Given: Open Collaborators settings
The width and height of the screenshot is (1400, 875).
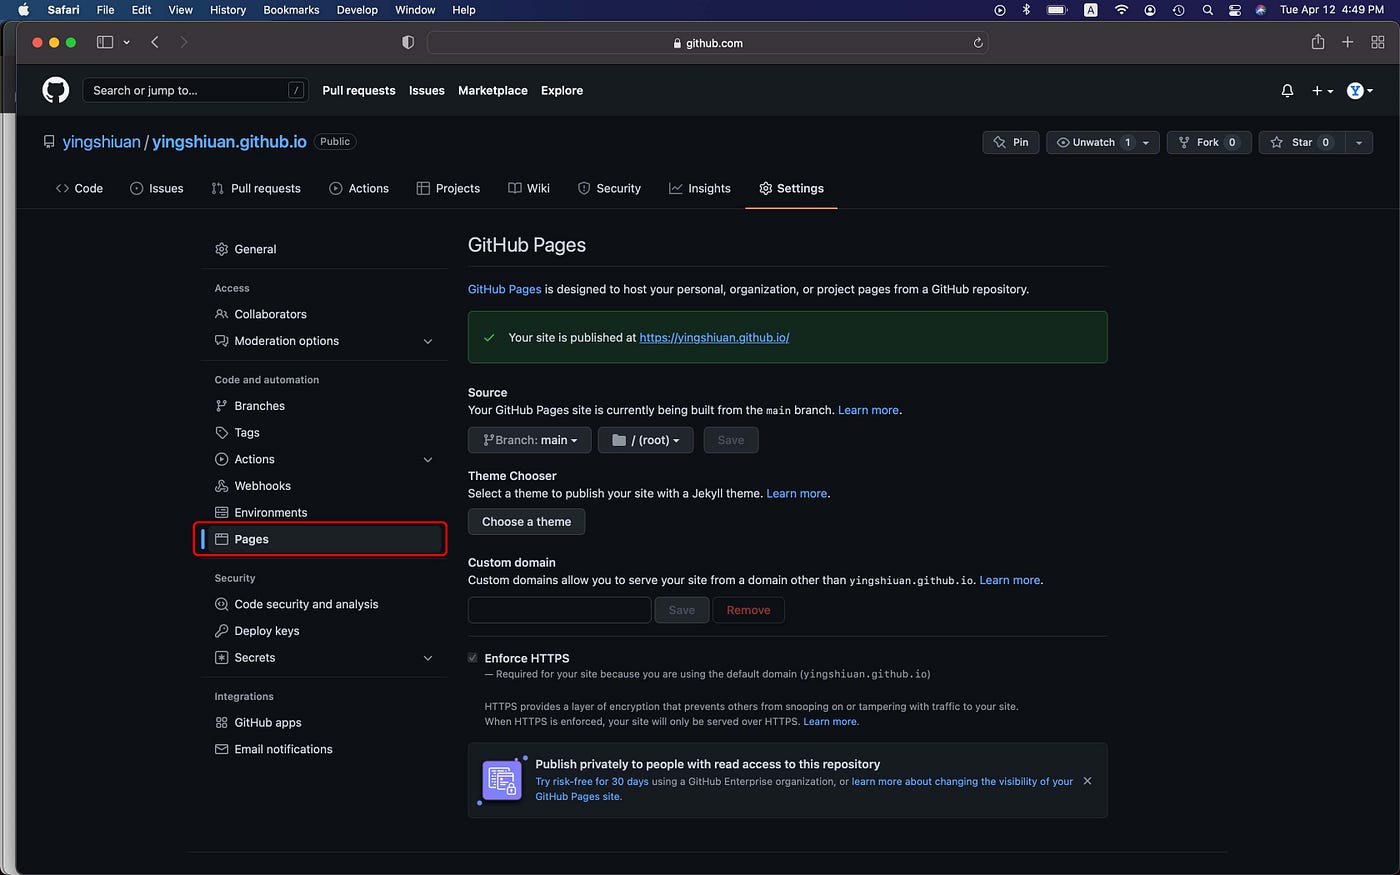Looking at the screenshot, I should tap(322, 314).
